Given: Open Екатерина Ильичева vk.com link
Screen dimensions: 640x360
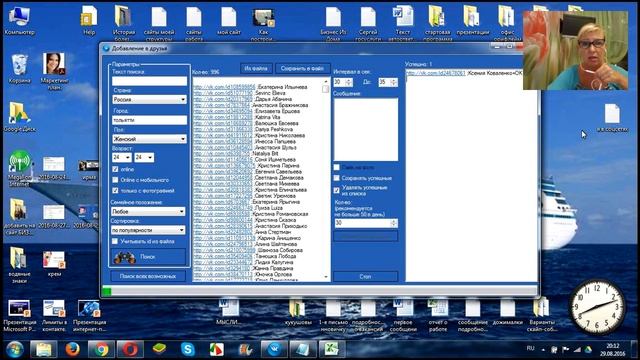Looking at the screenshot, I should (x=224, y=87).
